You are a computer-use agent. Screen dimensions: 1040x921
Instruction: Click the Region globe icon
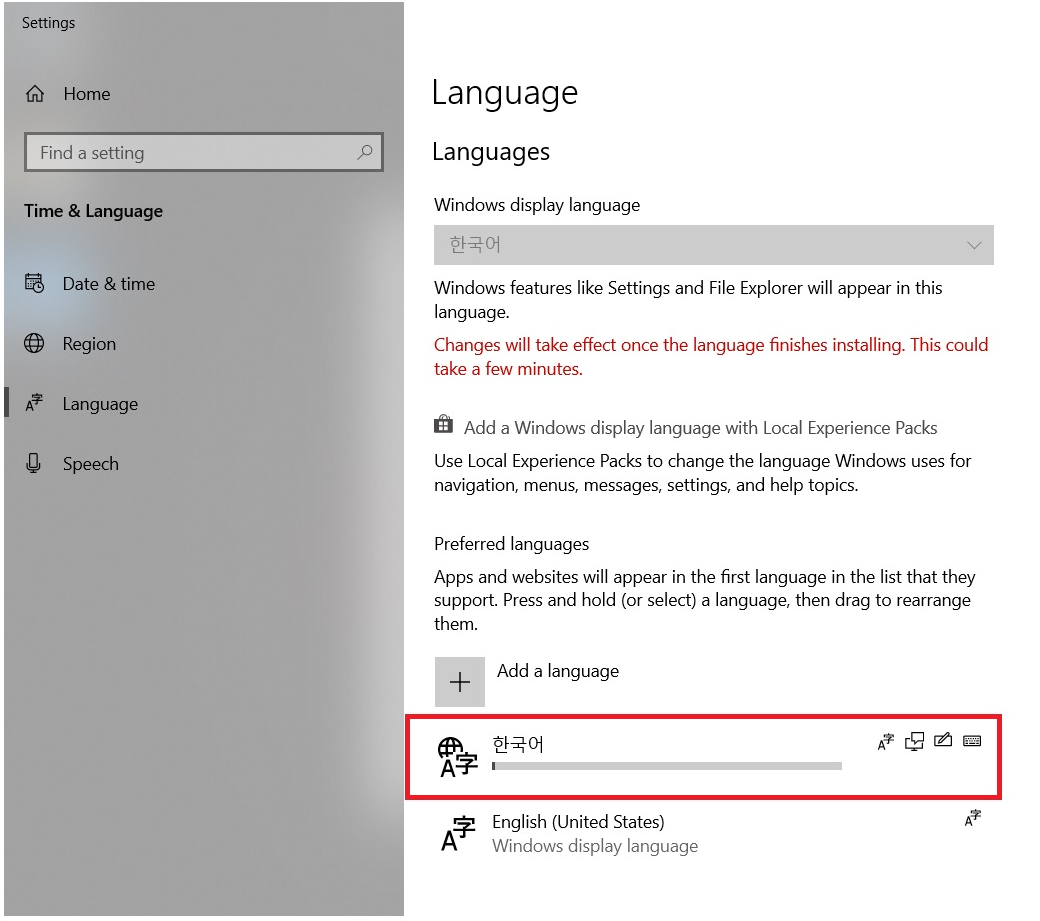pos(34,343)
